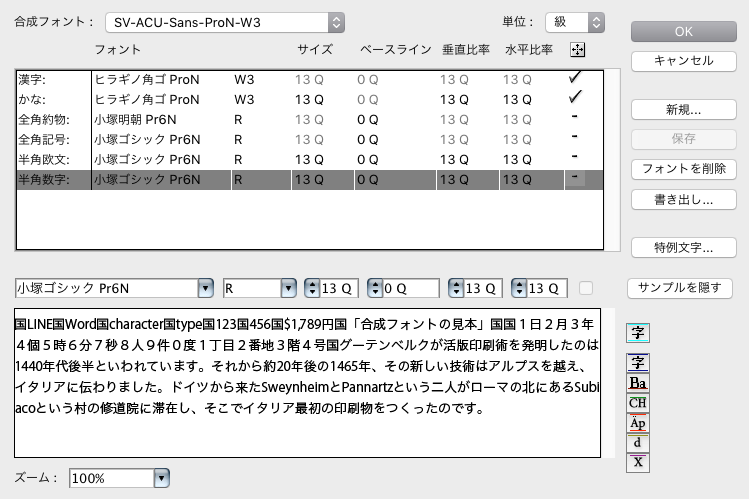Tick the checkbox beside the horizontal scale field
The width and height of the screenshot is (749, 499).
586,288
